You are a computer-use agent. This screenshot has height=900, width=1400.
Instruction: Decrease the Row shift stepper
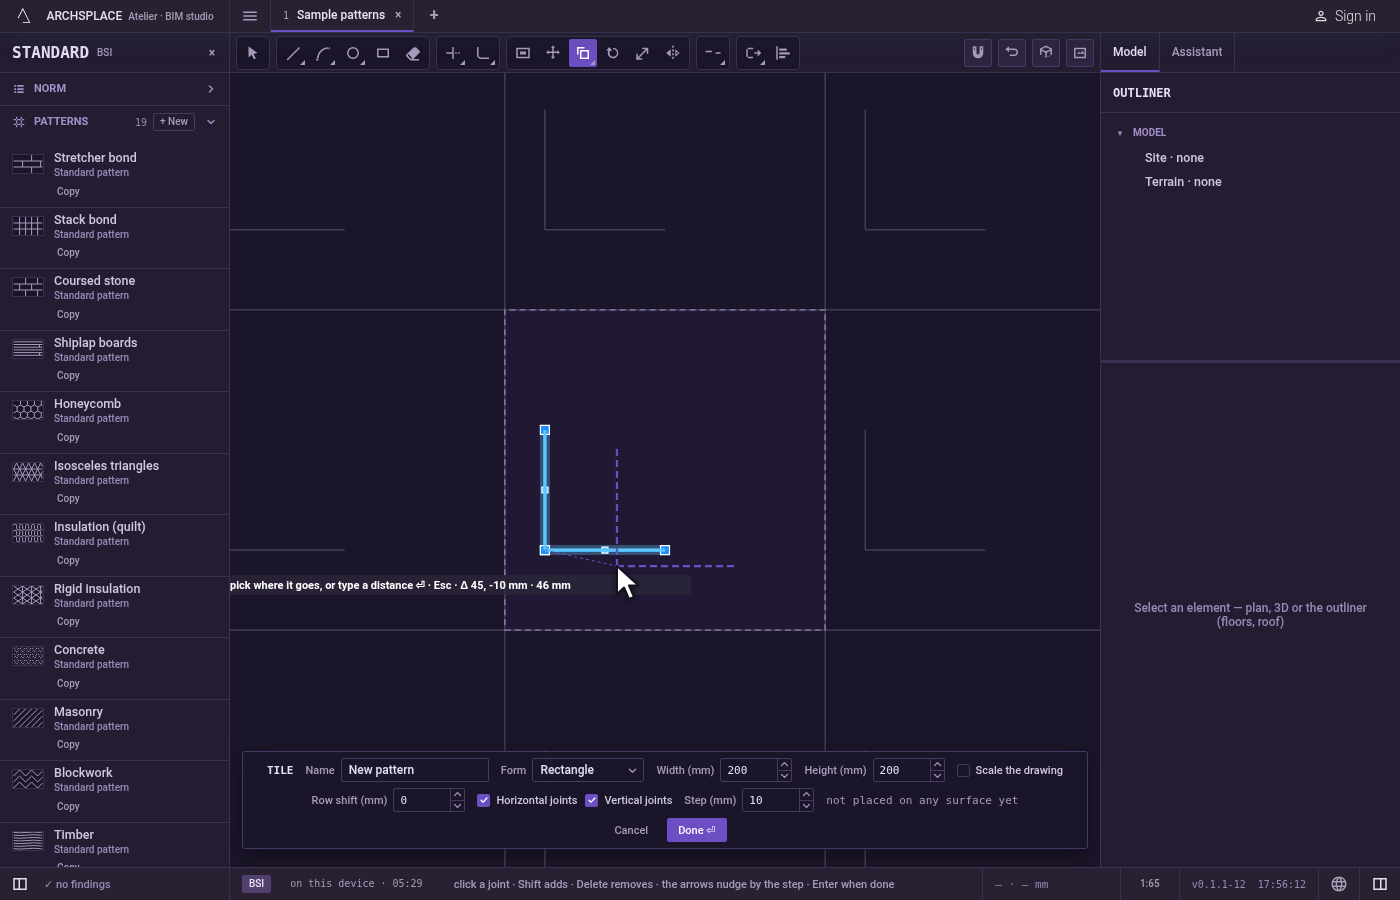tap(457, 806)
